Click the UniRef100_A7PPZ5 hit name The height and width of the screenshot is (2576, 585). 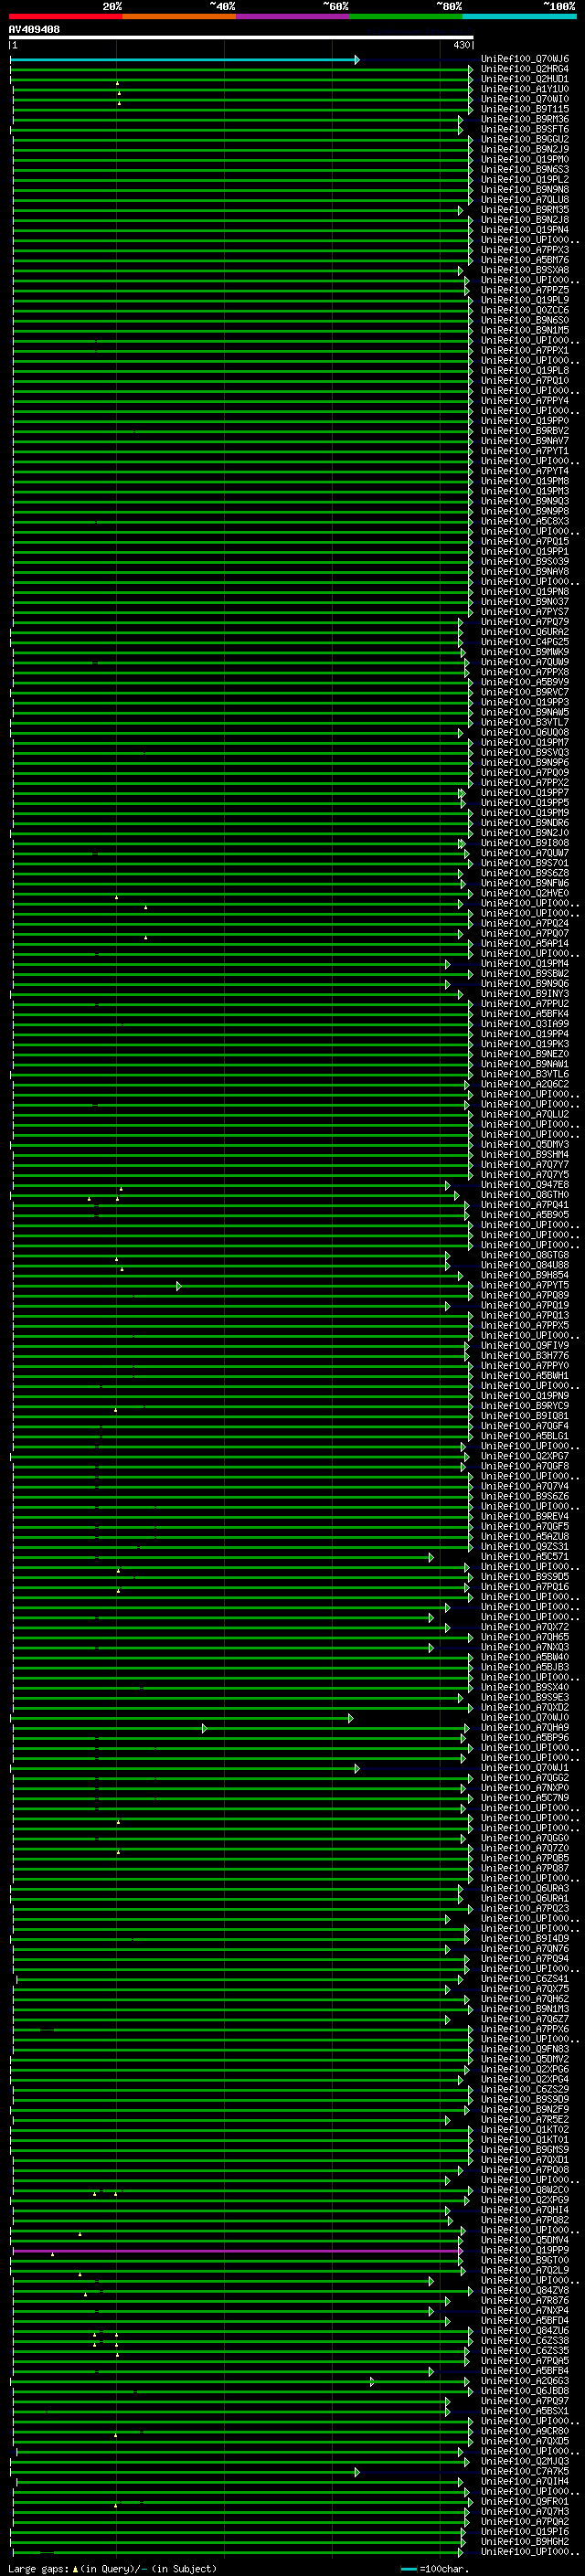pyautogui.click(x=525, y=290)
